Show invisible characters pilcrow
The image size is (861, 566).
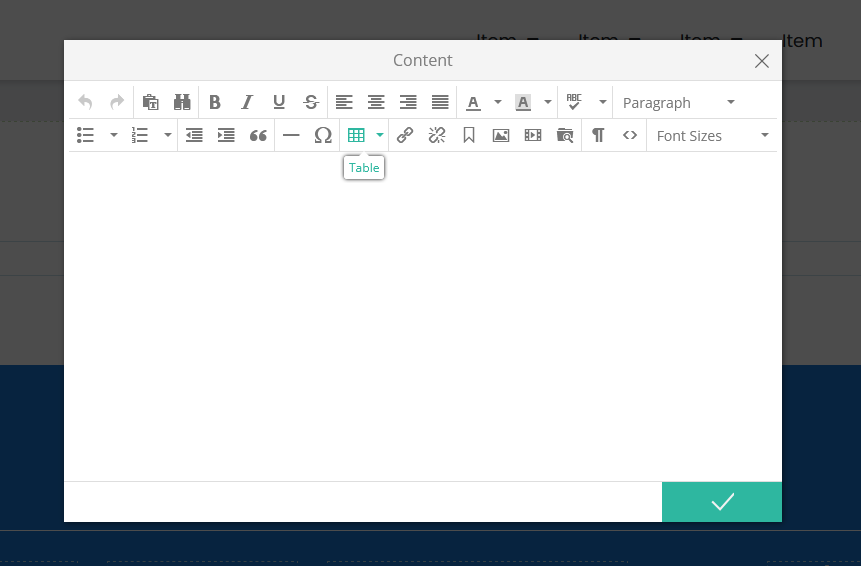tap(598, 135)
